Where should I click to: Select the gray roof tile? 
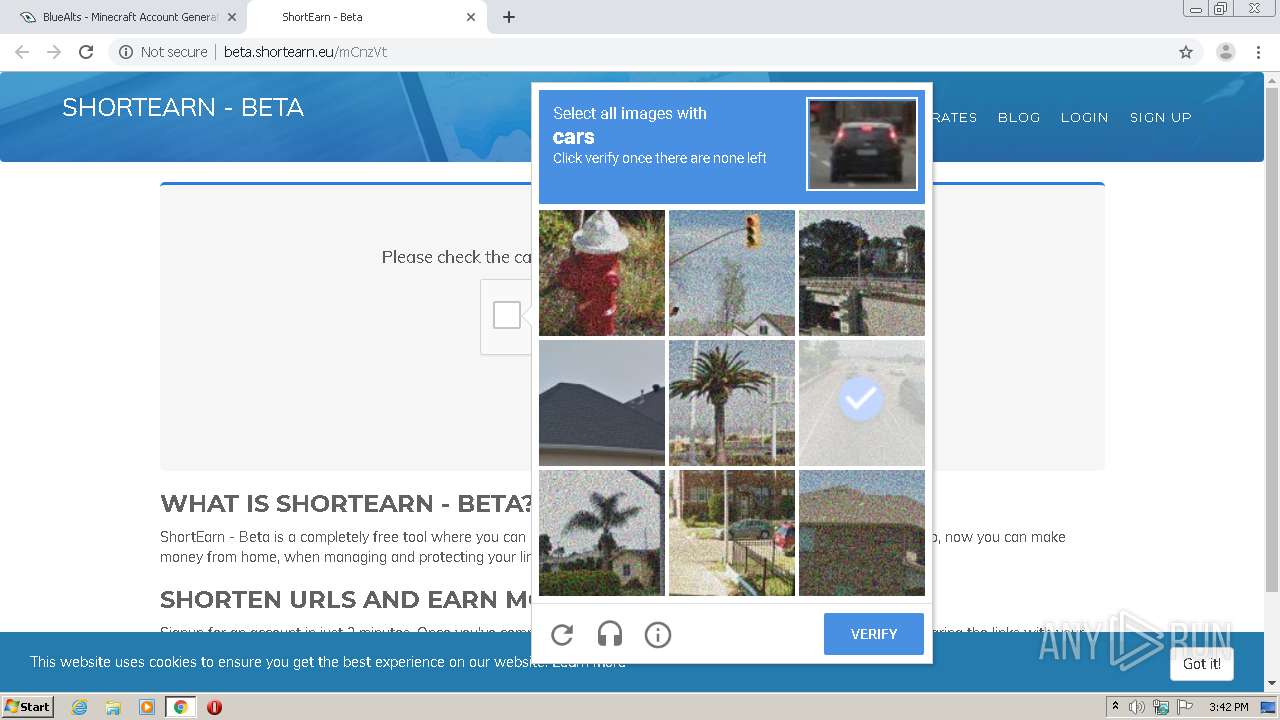click(602, 403)
